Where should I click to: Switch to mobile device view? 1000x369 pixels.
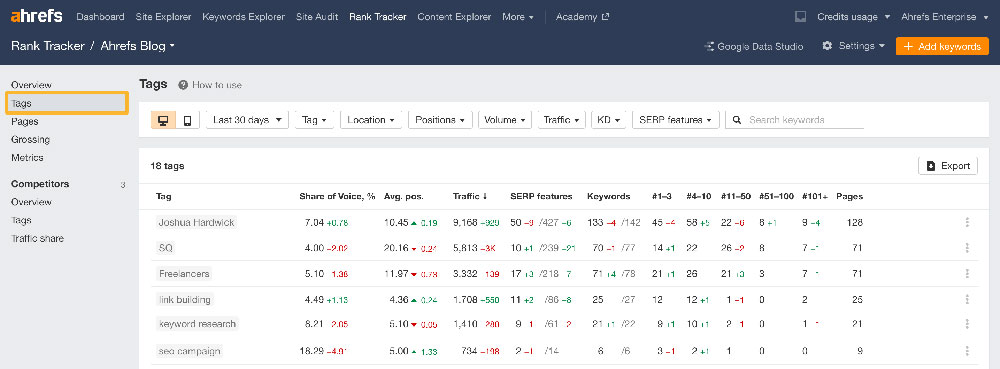coord(188,120)
